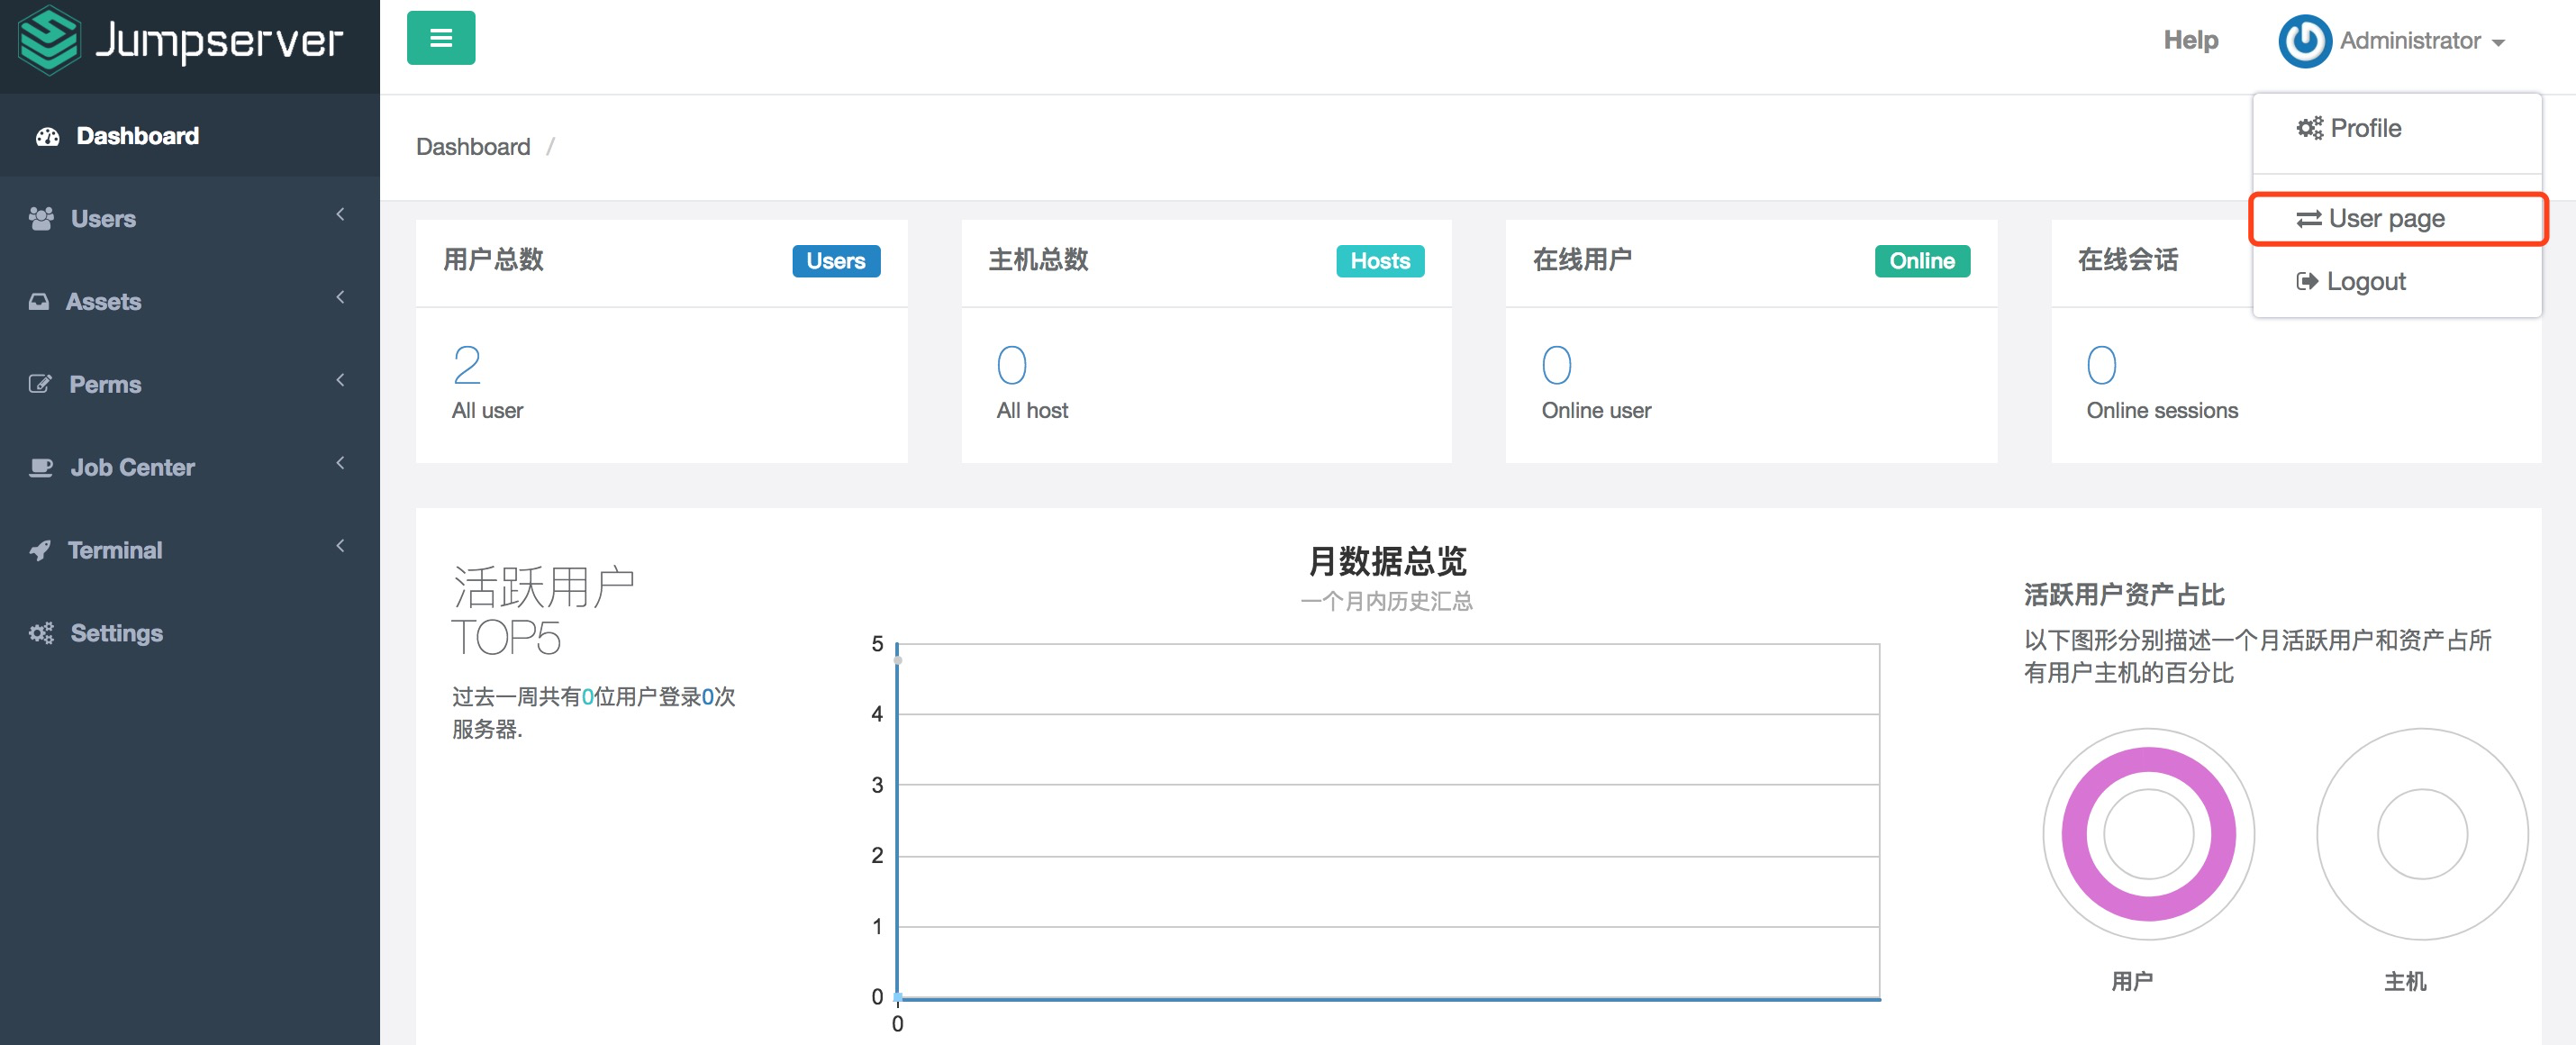The width and height of the screenshot is (2576, 1045).
Task: Choose Logout from the user menu
Action: (2397, 281)
